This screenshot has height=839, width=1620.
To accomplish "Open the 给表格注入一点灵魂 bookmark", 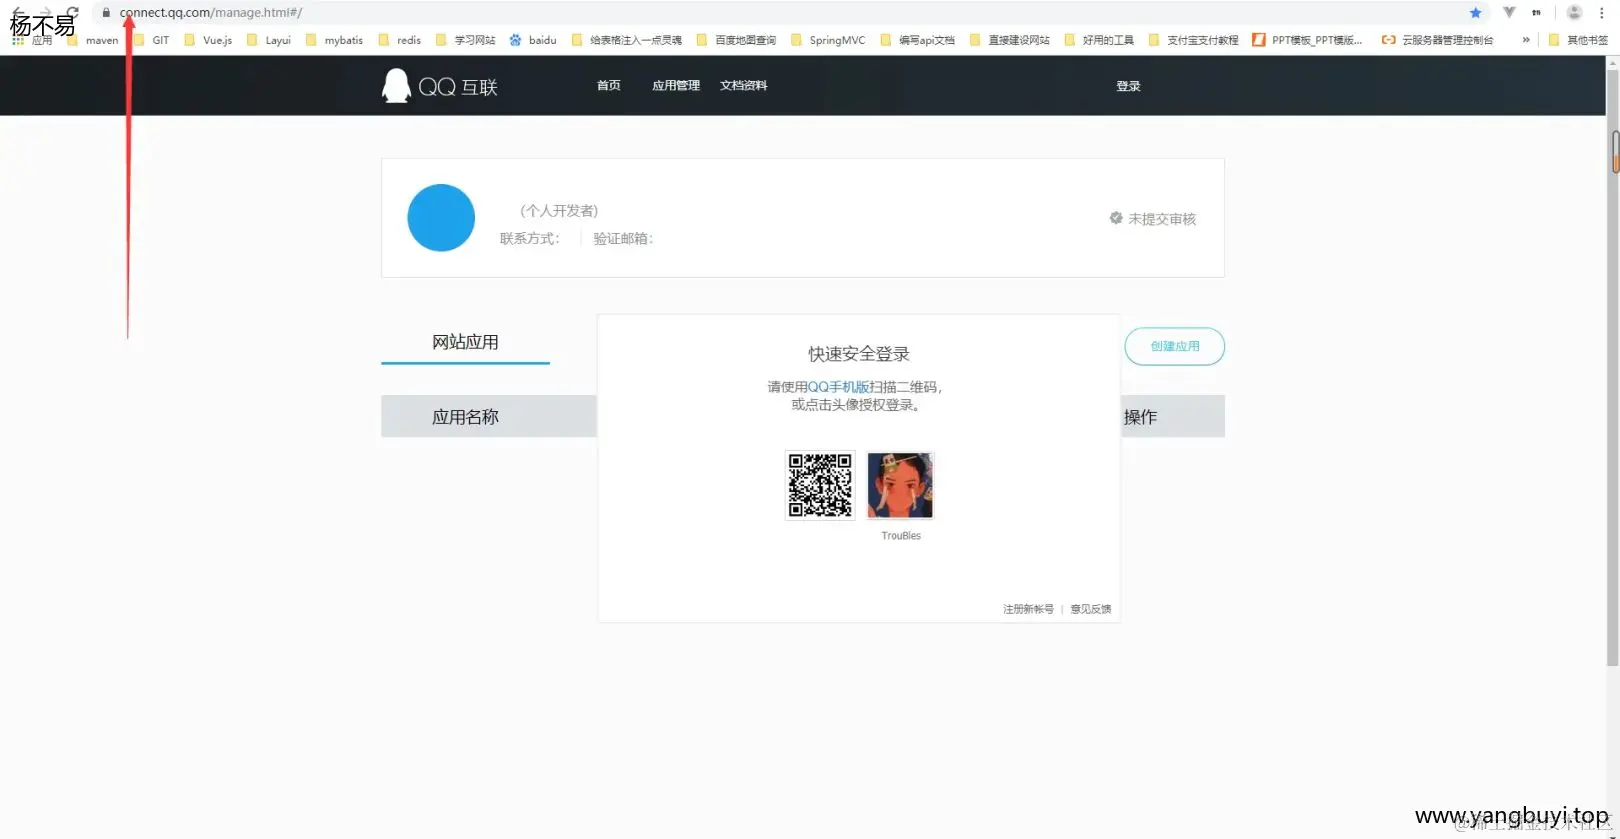I will pos(627,40).
